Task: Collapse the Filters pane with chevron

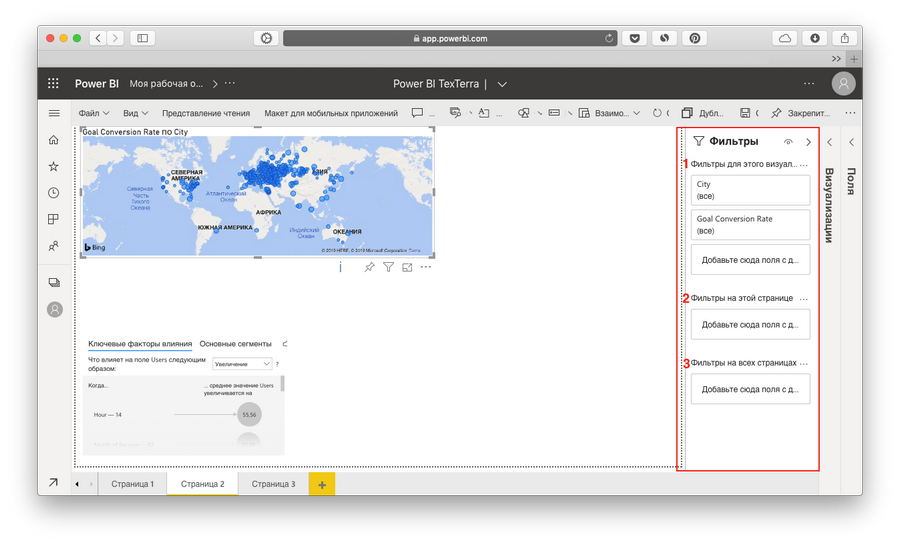Action: (808, 142)
